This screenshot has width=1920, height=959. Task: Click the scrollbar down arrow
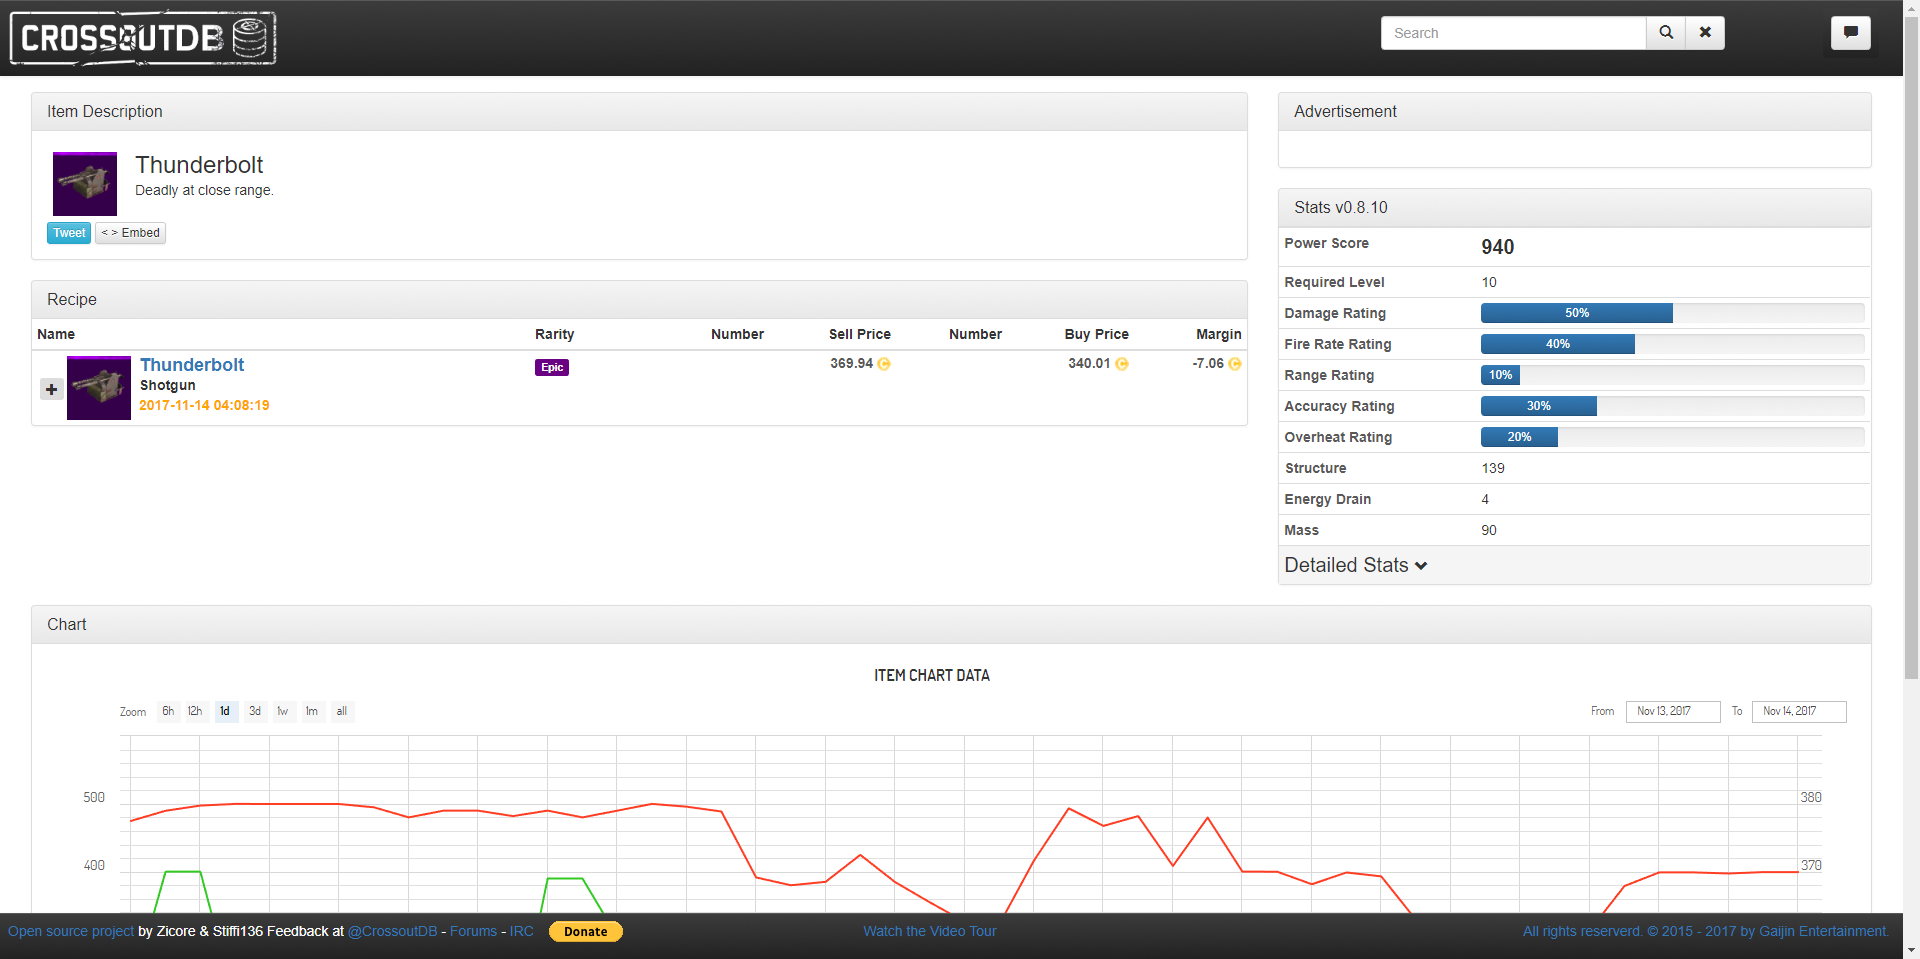(x=1911, y=950)
